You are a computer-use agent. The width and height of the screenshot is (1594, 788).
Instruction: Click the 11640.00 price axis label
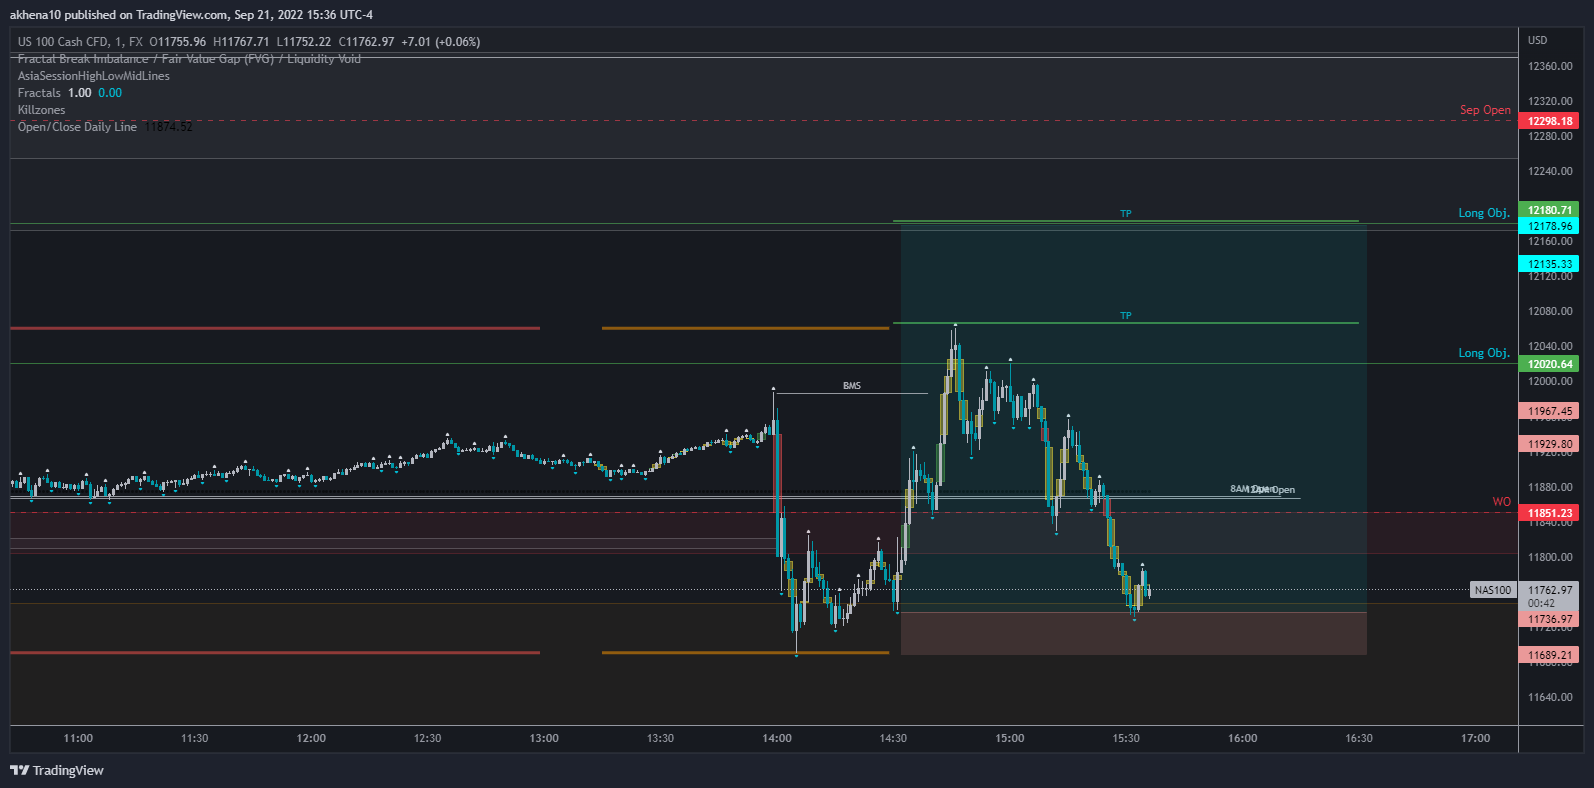coord(1550,697)
